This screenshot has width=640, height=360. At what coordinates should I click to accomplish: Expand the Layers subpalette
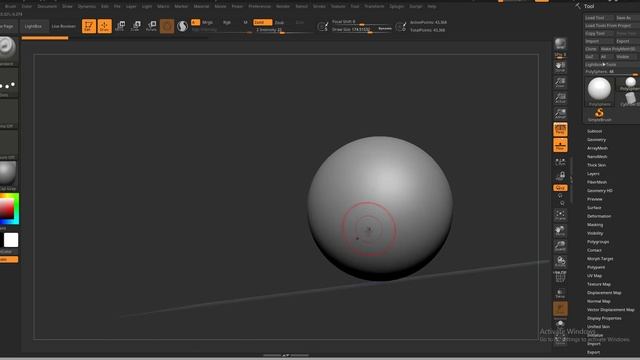point(593,173)
